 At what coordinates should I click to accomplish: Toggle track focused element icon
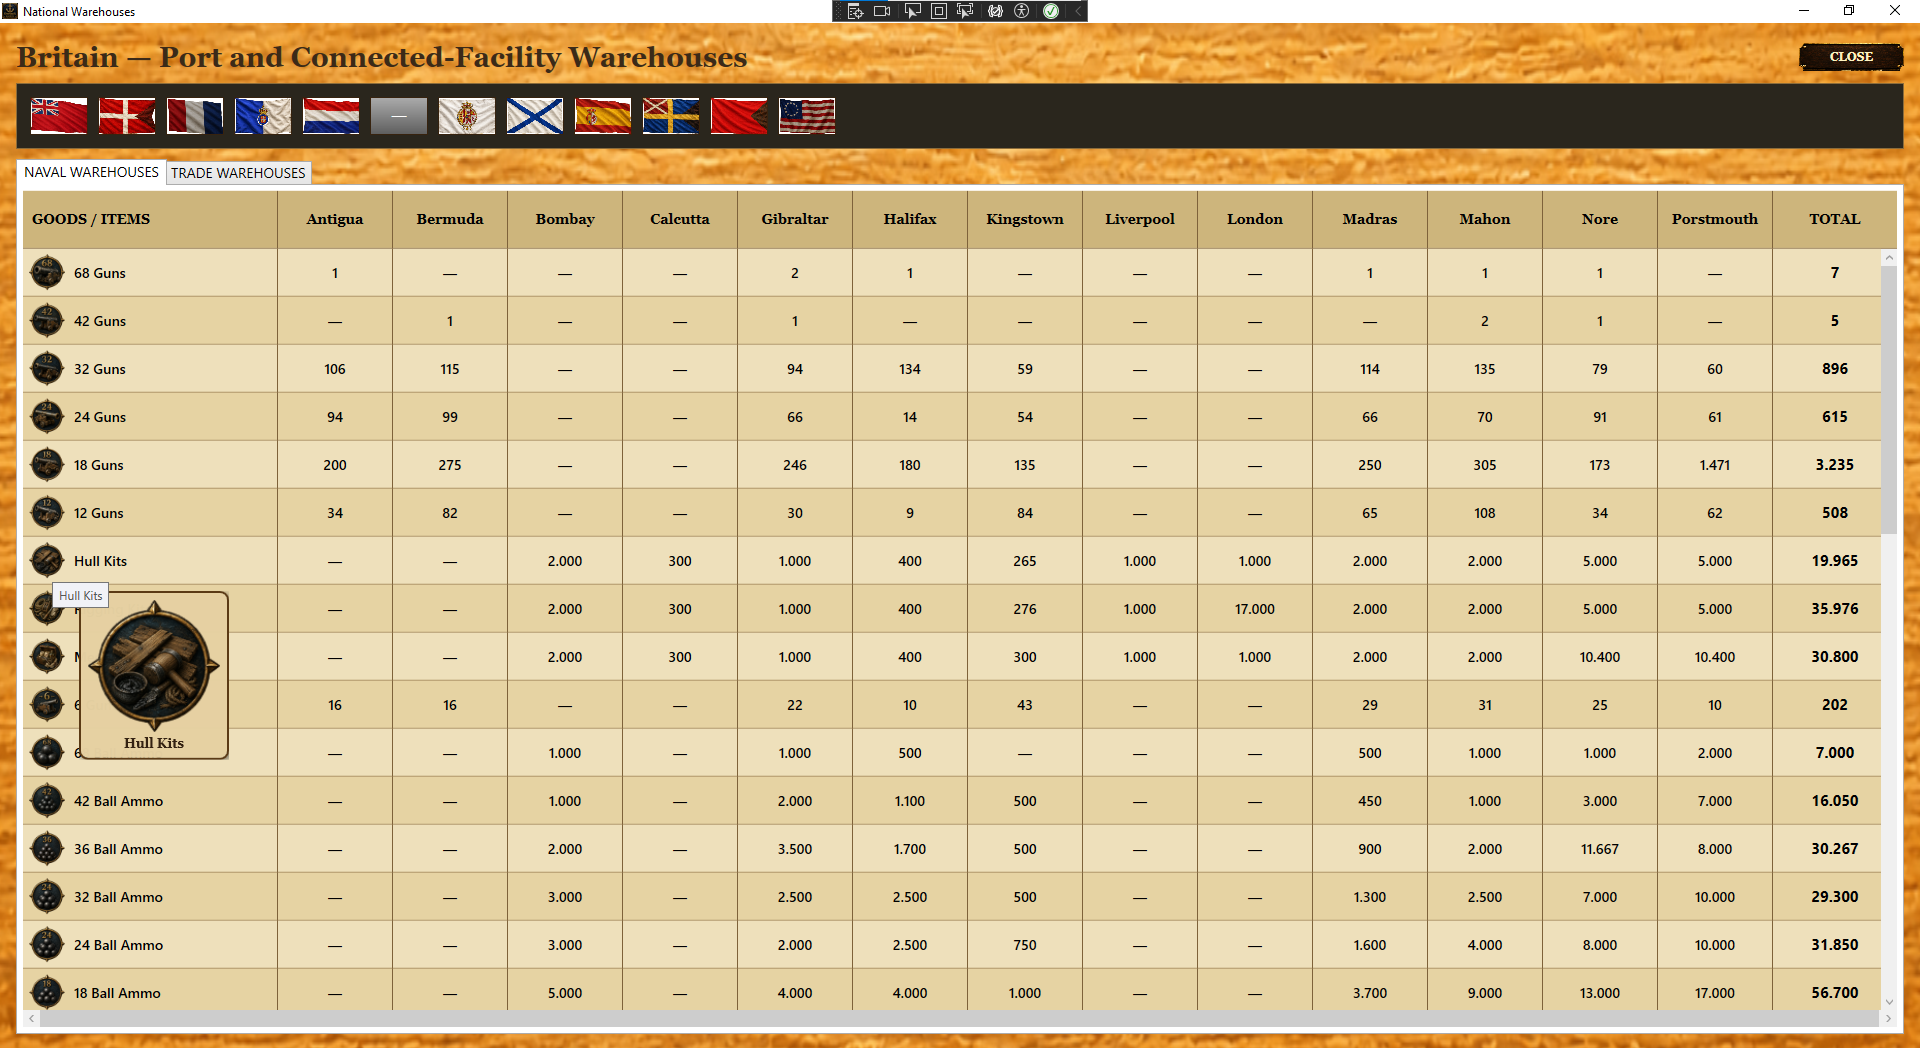[x=965, y=11]
